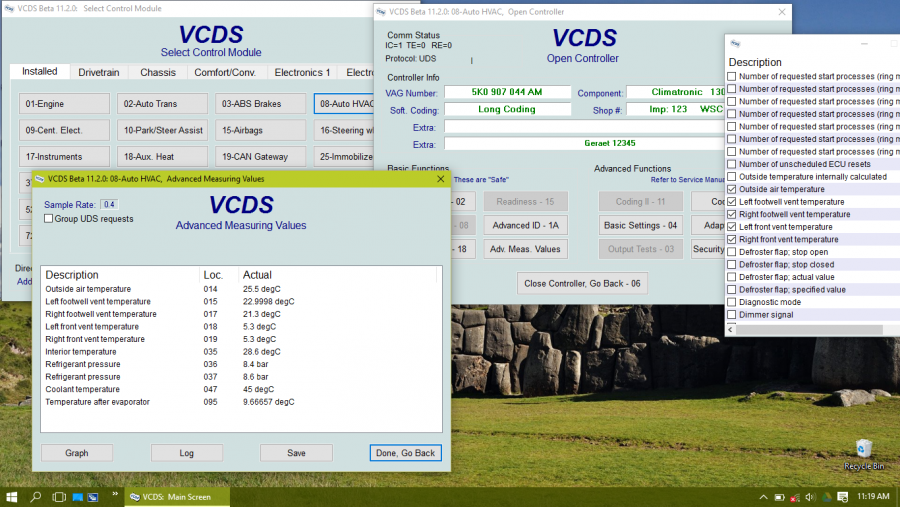Click the Log button
The height and width of the screenshot is (507, 900).
187,453
